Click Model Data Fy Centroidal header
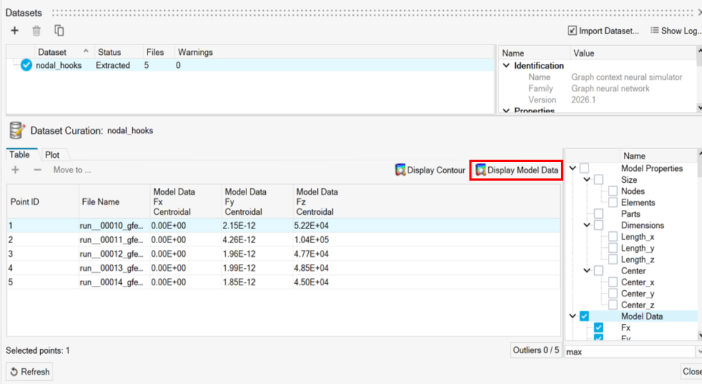The height and width of the screenshot is (384, 702). [x=257, y=202]
